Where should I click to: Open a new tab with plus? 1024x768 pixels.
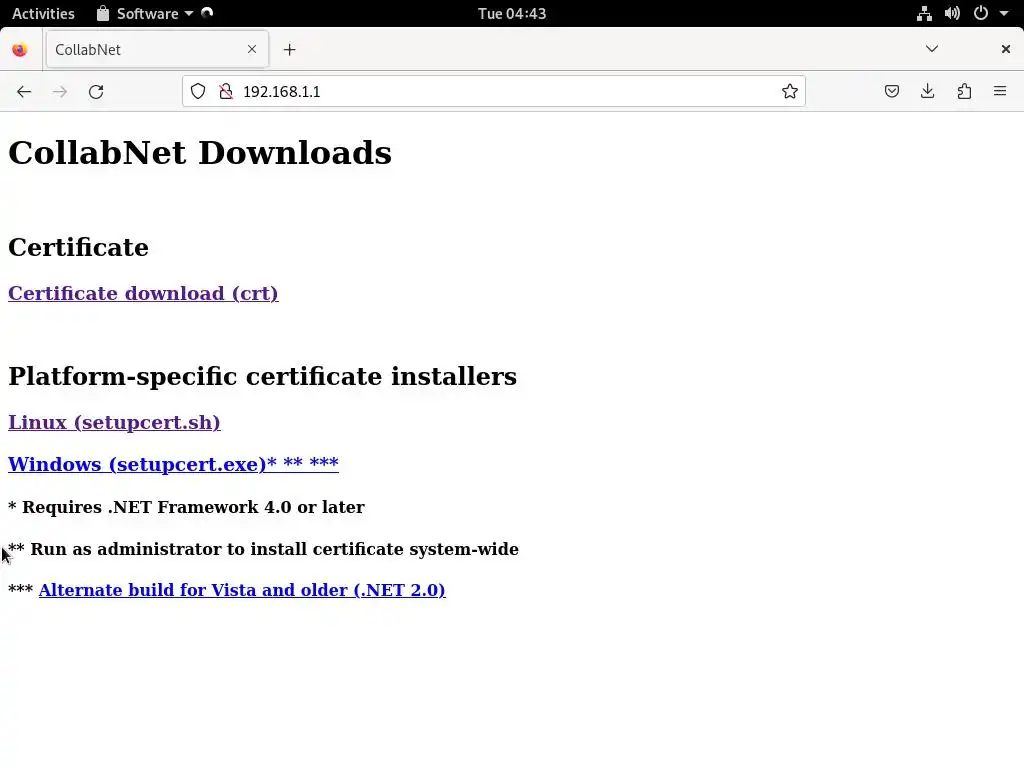289,50
